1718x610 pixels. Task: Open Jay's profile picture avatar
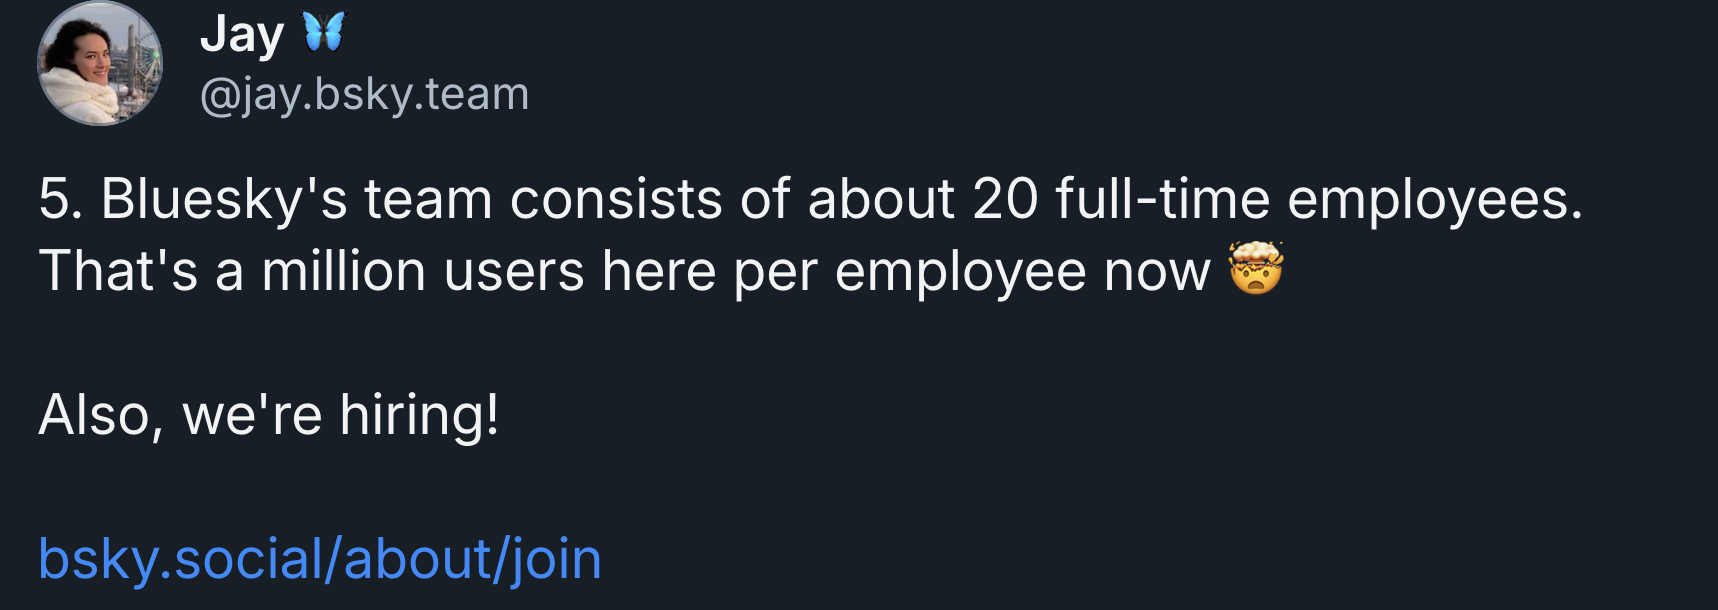click(99, 64)
